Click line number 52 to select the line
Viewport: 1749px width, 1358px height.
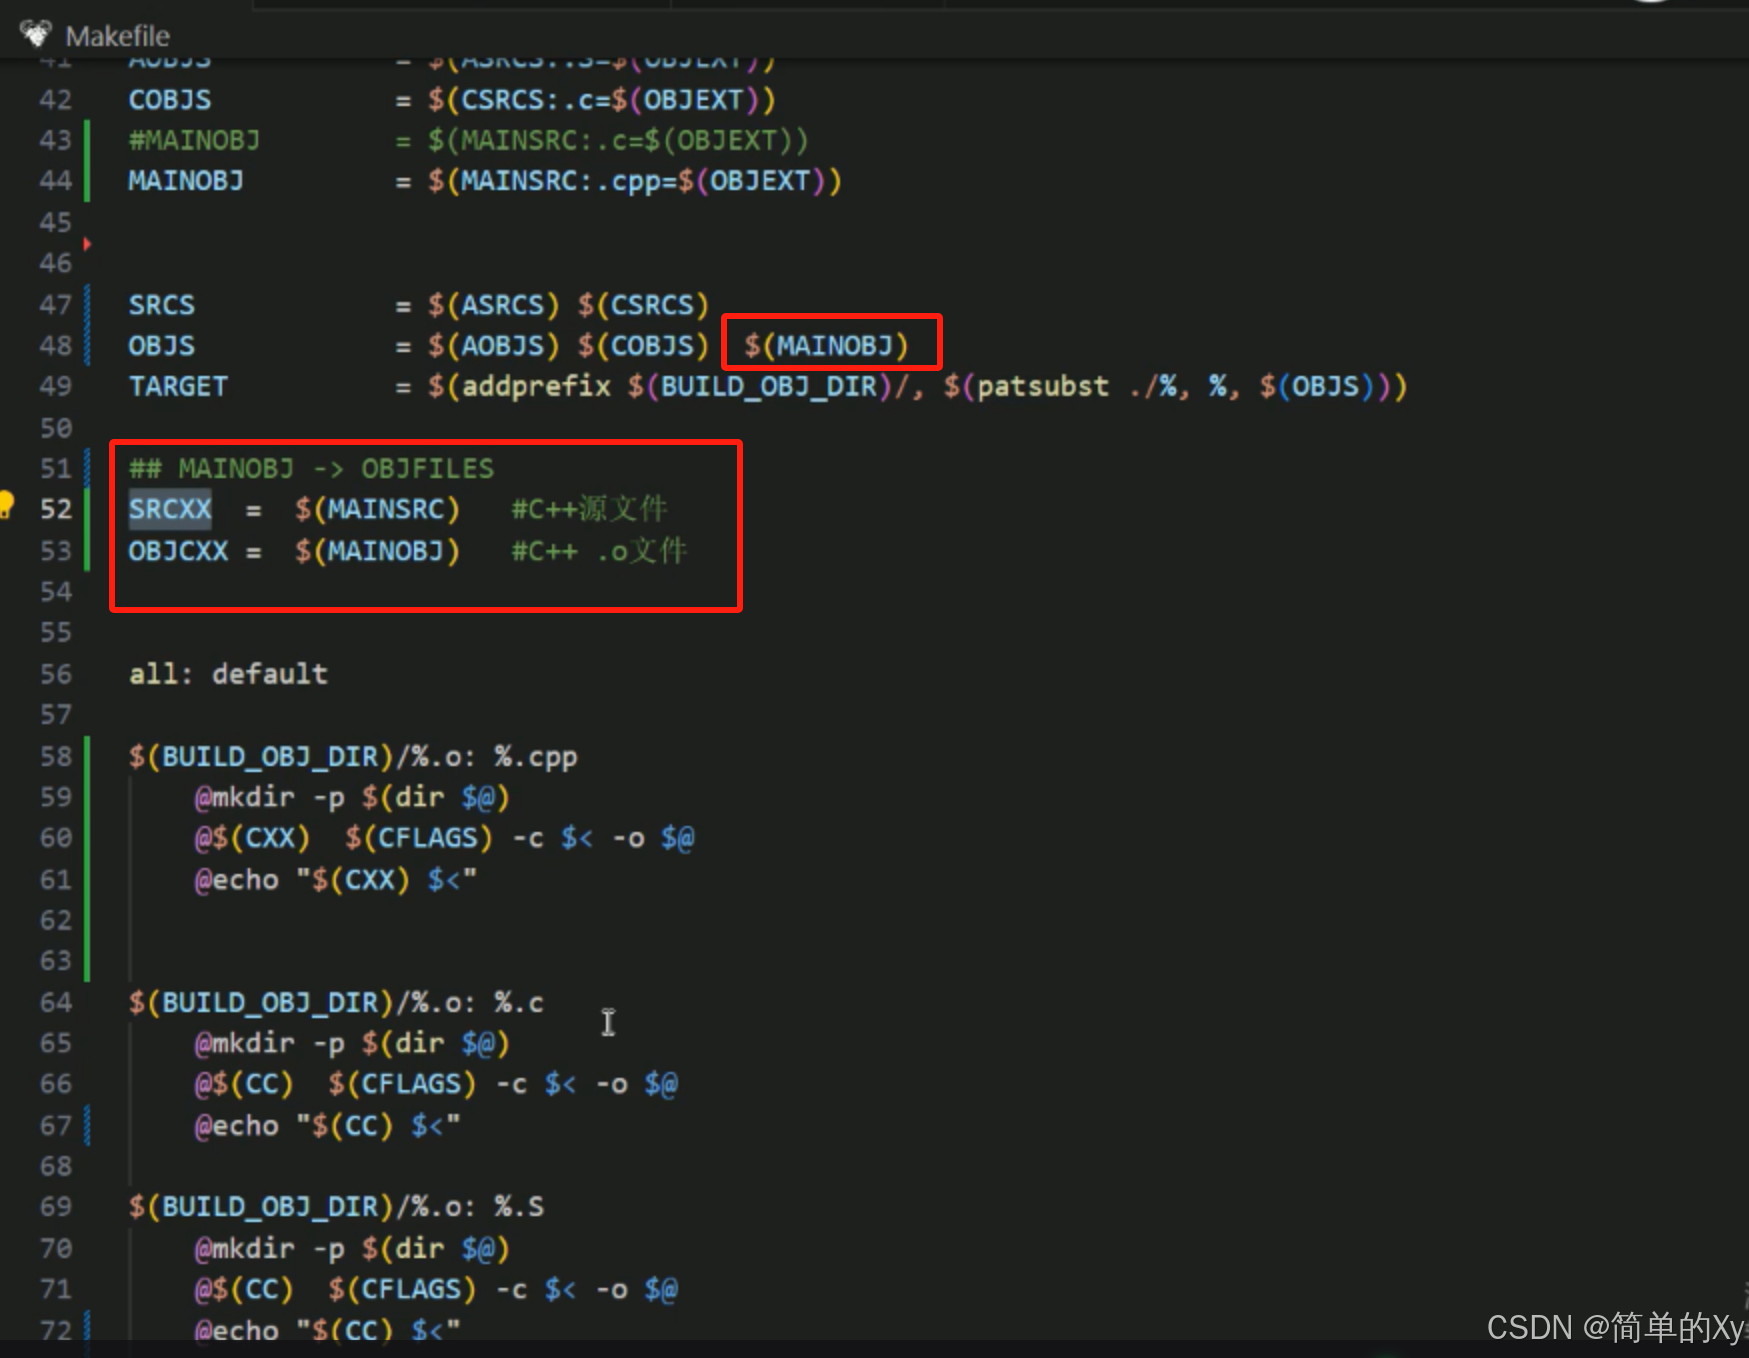pos(55,509)
